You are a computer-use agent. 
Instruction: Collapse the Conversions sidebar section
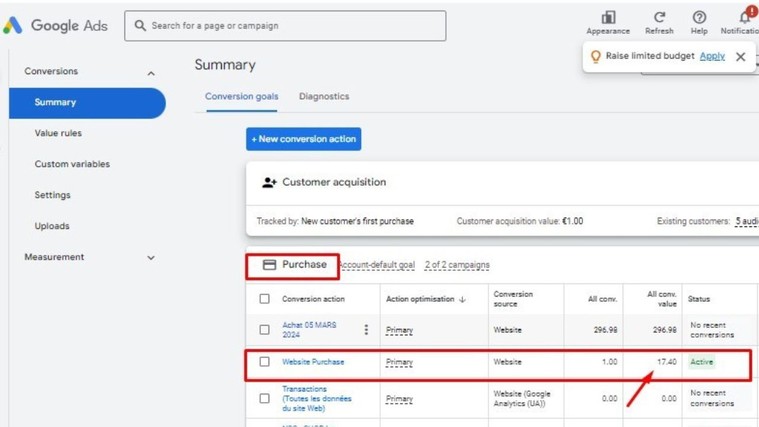click(151, 73)
